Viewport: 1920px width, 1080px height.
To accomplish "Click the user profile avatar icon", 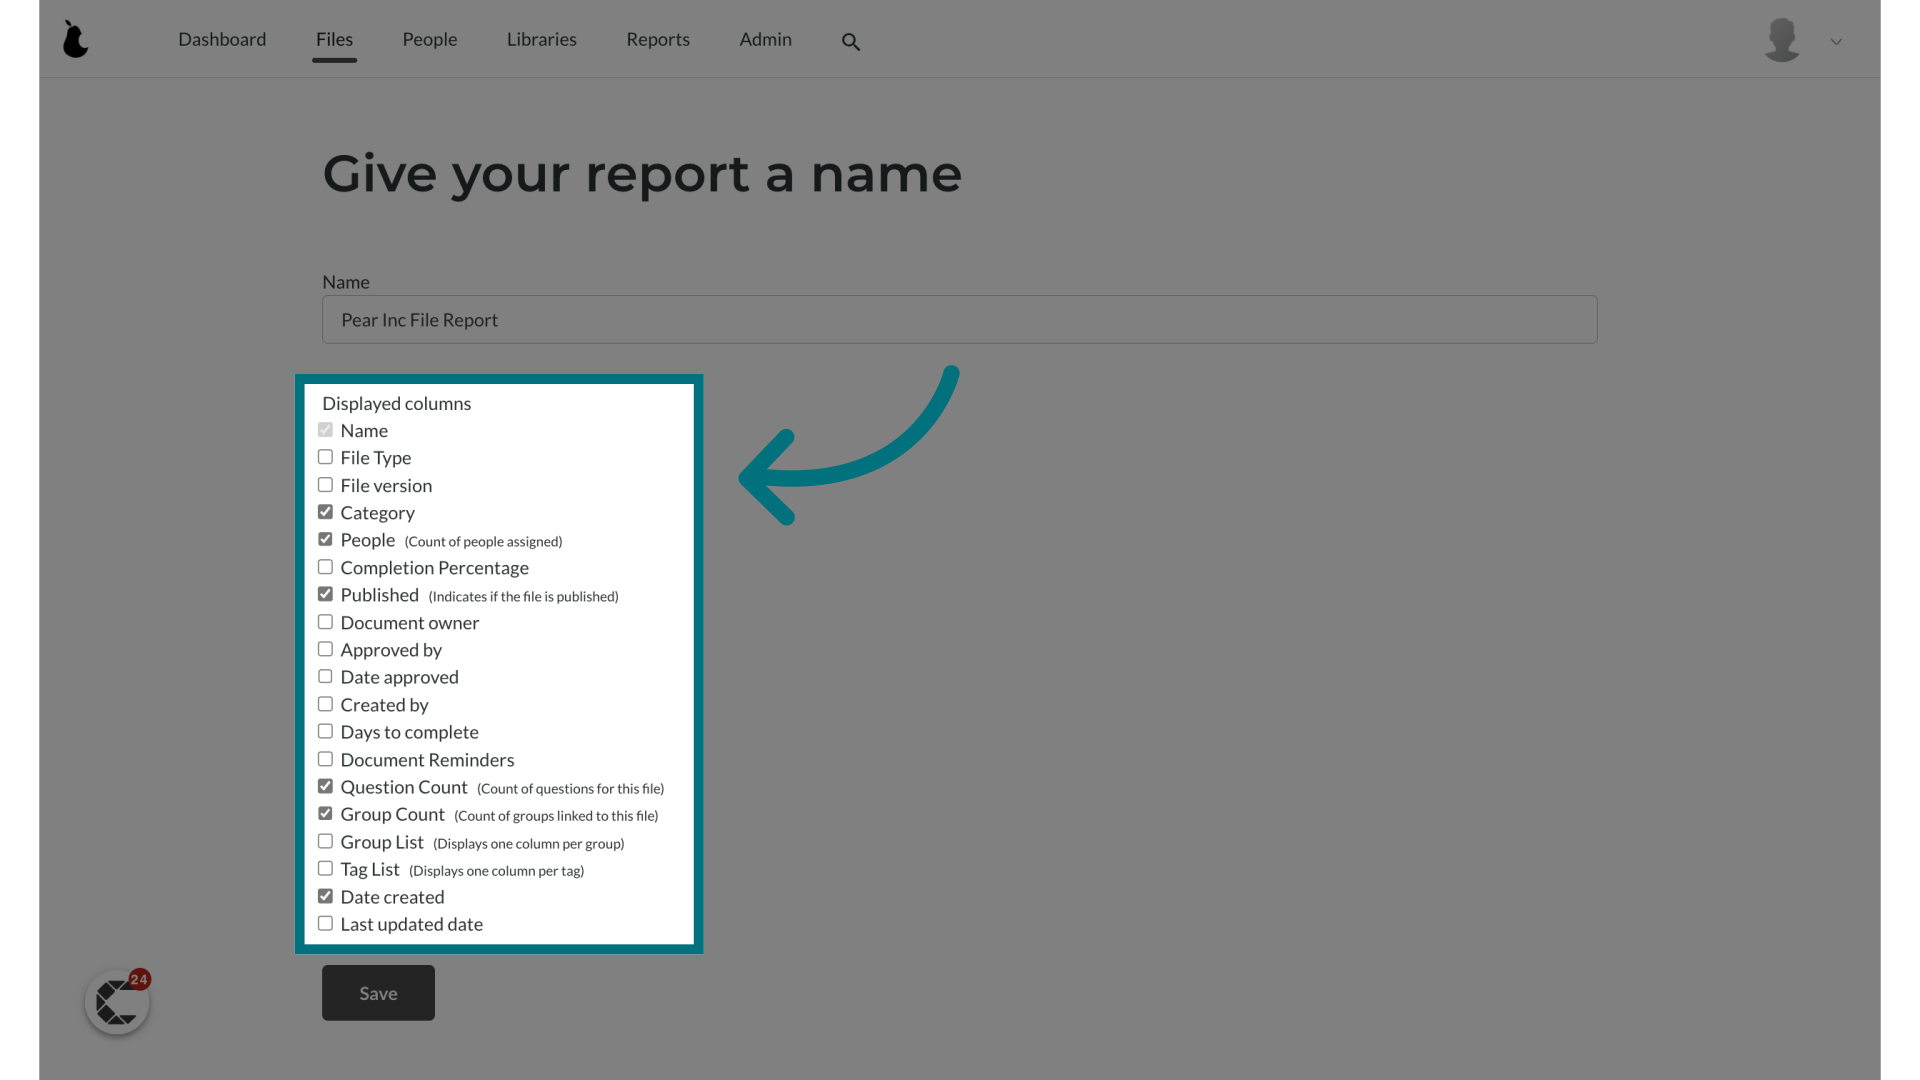I will pos(1783,40).
